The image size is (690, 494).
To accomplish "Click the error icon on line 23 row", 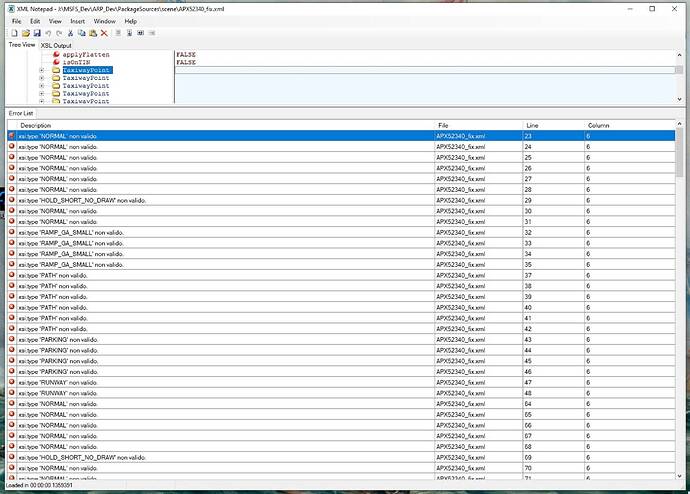I will click(12, 135).
